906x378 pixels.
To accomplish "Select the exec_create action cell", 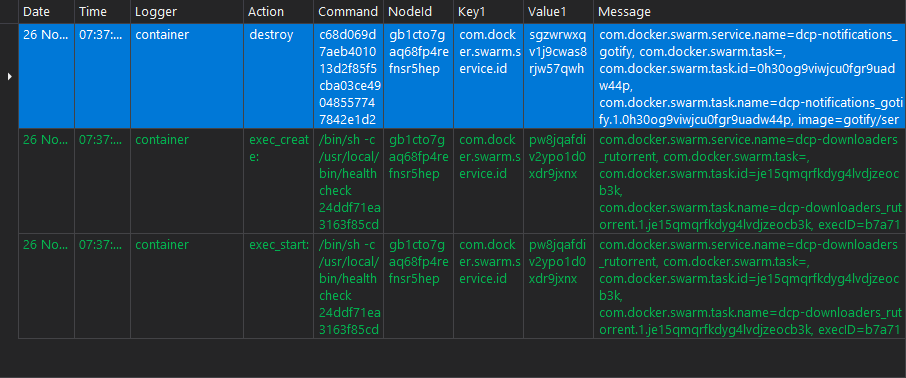I will point(279,181).
